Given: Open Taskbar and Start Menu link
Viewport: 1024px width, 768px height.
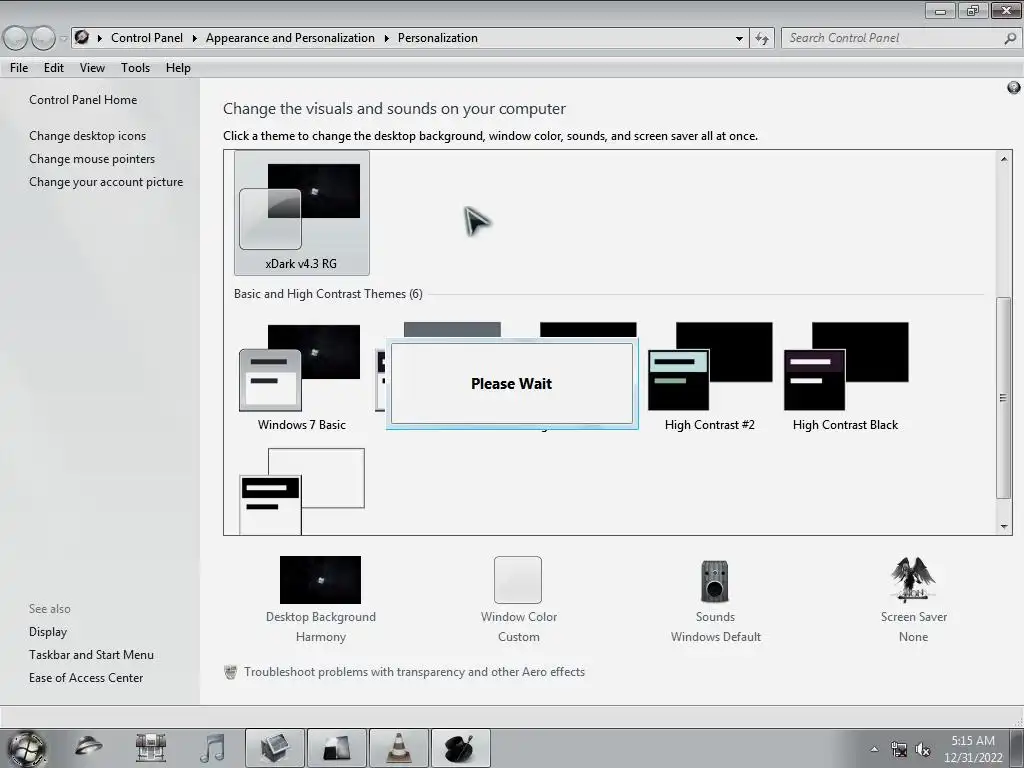Looking at the screenshot, I should pos(91,654).
